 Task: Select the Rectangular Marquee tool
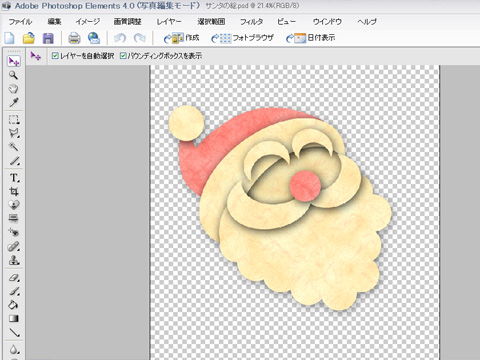[14, 119]
